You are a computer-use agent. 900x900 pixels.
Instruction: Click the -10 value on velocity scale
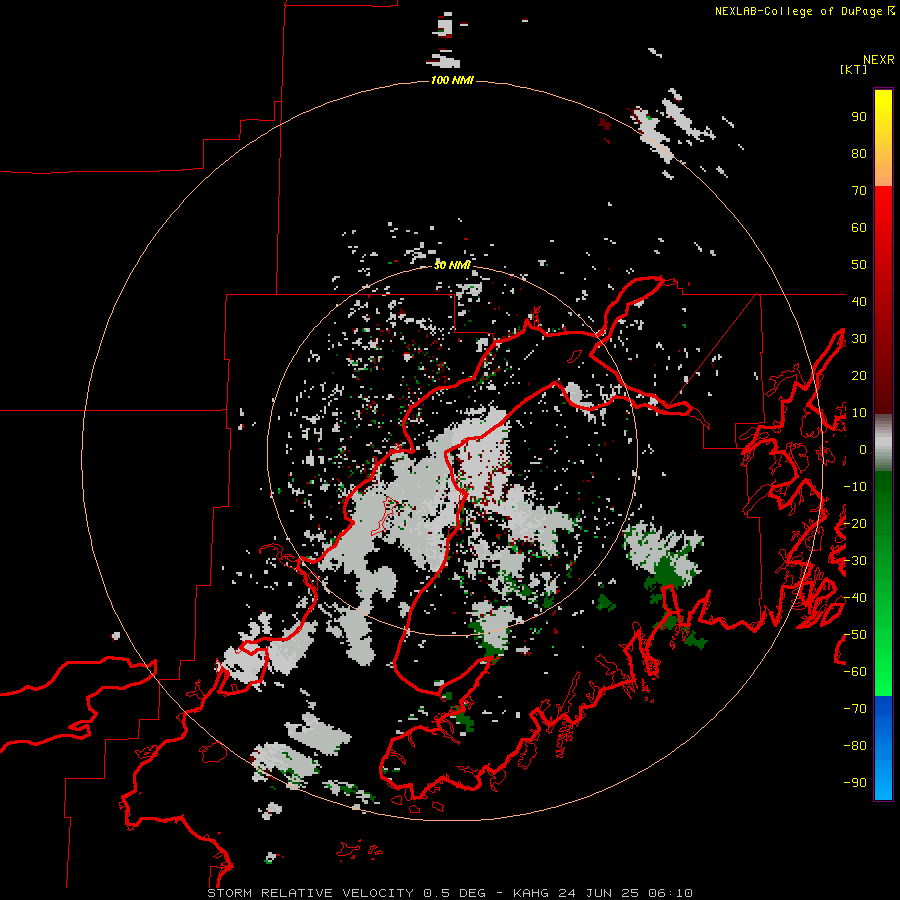[855, 487]
